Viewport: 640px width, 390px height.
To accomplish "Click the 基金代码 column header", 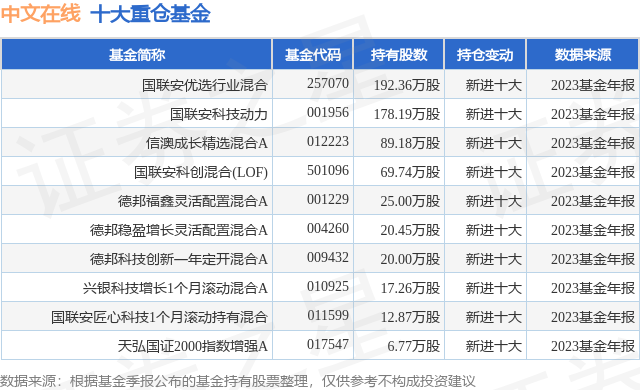I will point(313,54).
